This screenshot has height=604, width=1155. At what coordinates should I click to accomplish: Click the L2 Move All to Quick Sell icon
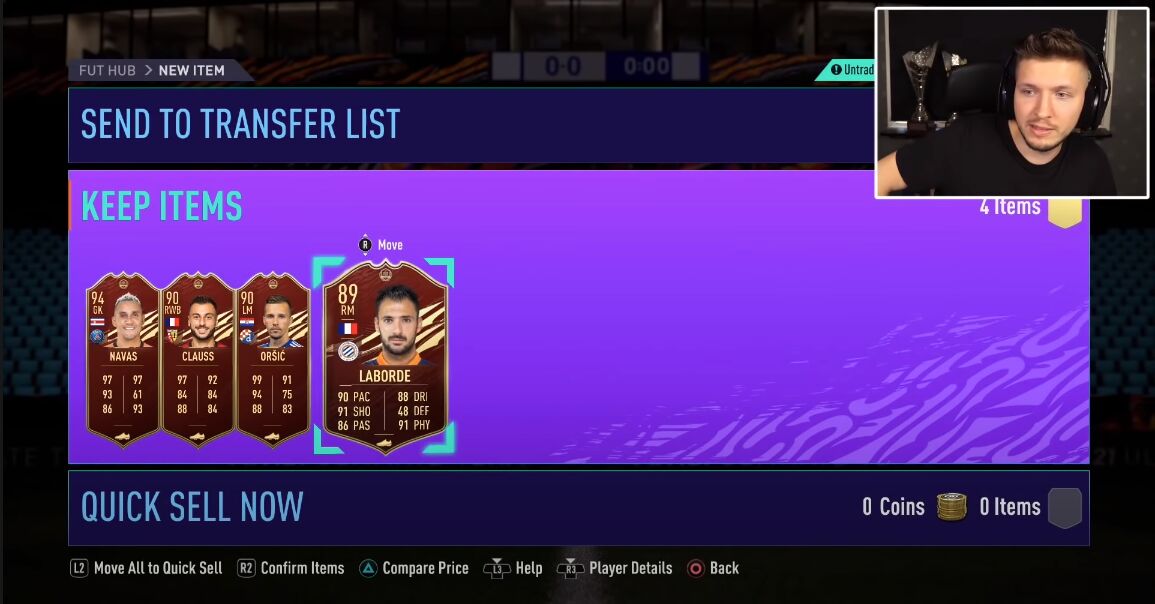(x=79, y=568)
